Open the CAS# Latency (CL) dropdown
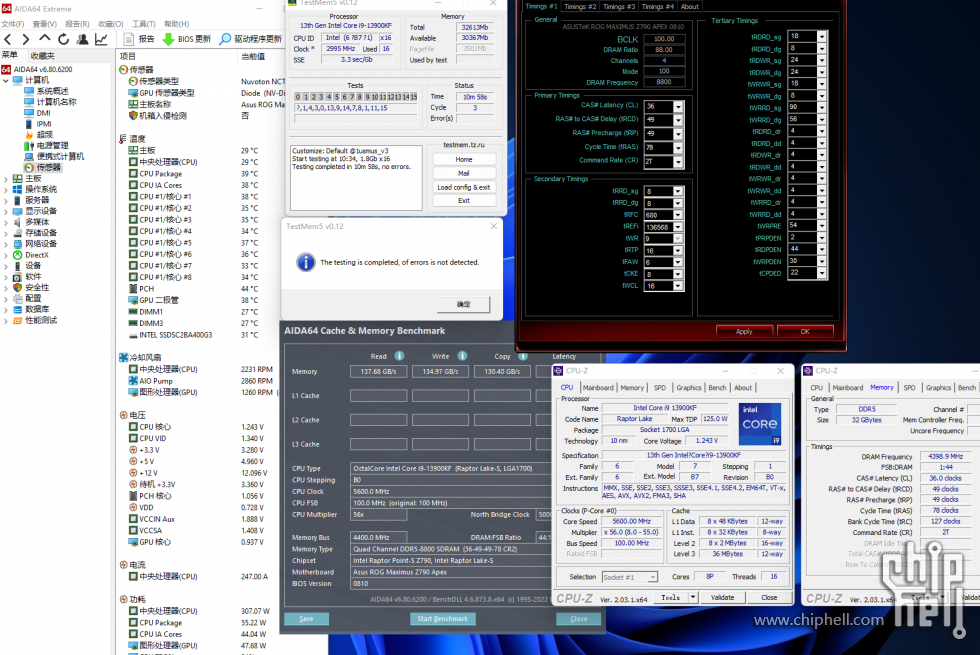The image size is (980, 655). click(678, 106)
